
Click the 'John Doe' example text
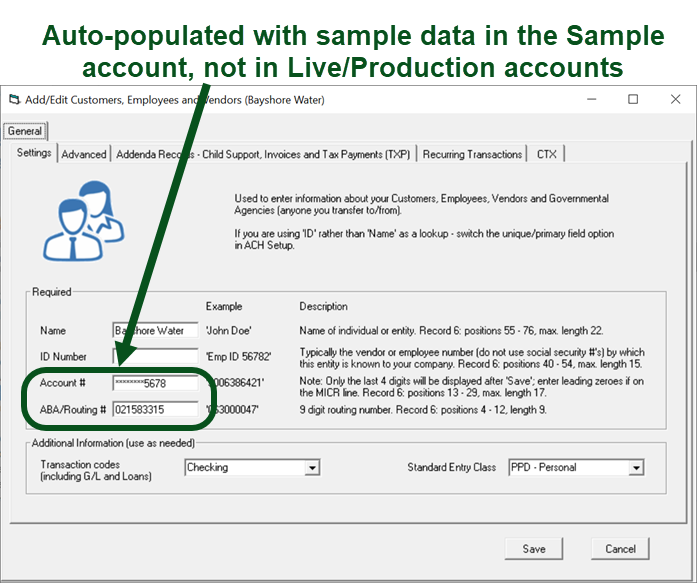tap(228, 331)
